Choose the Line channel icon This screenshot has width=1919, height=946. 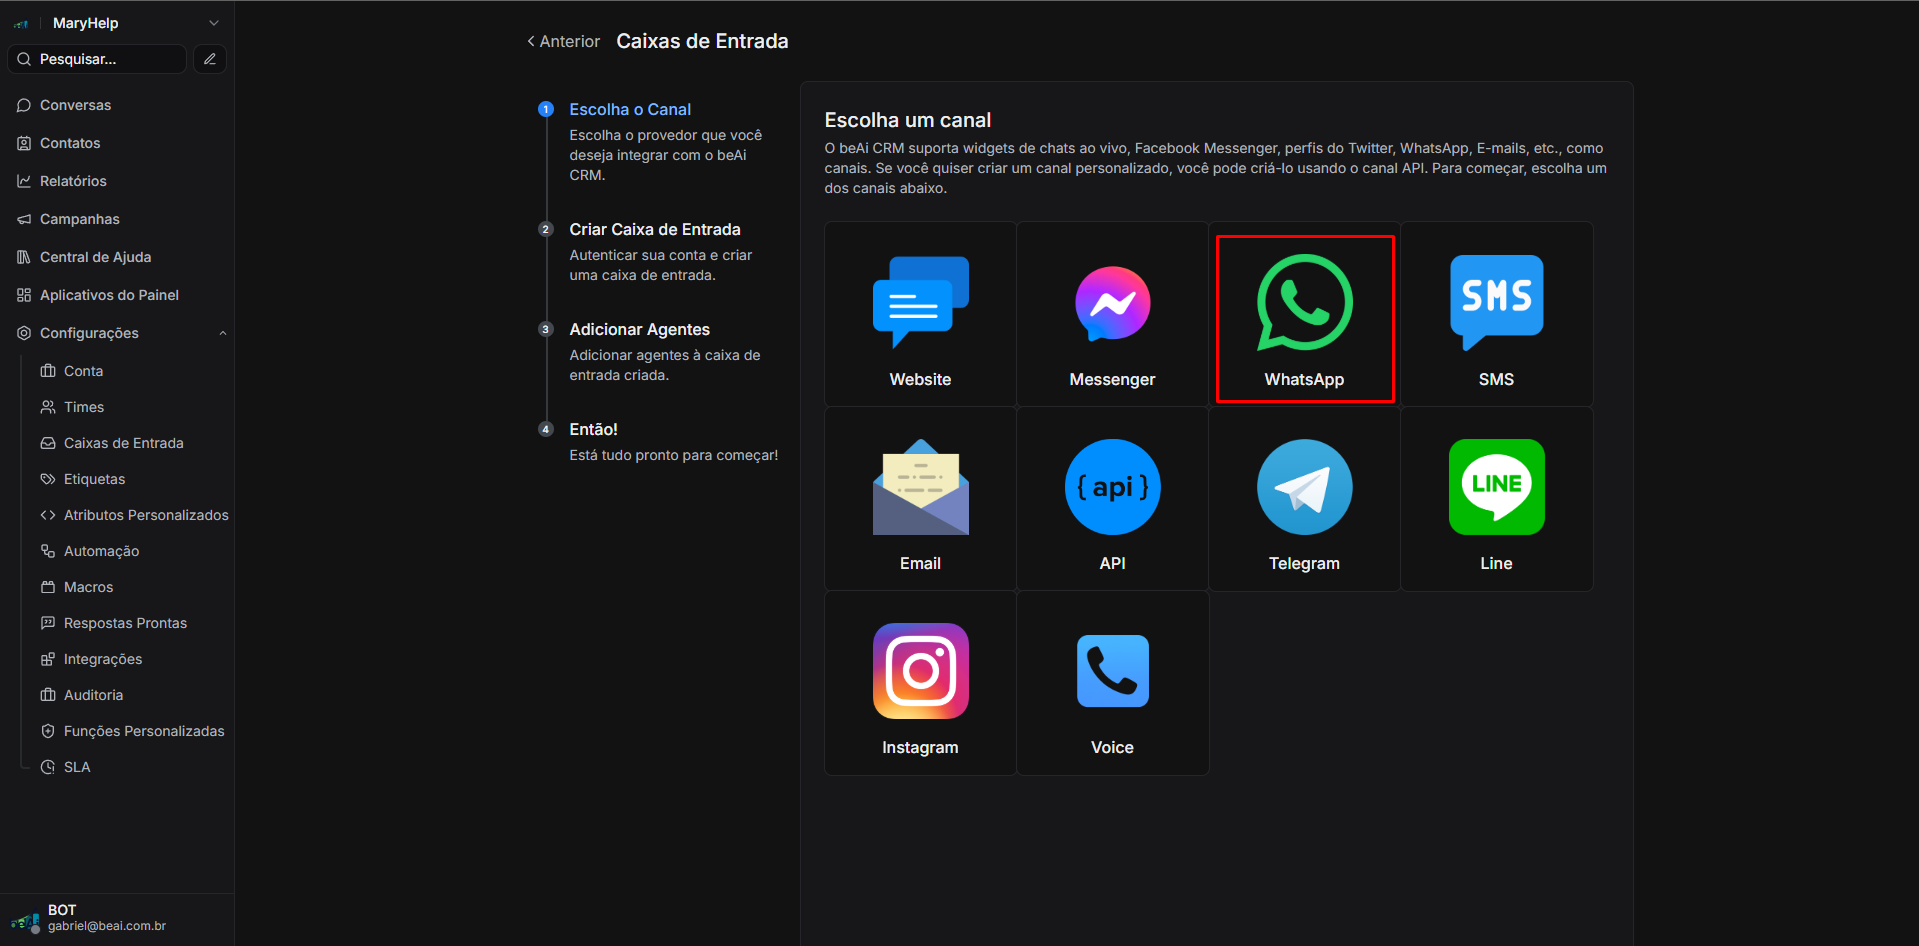pos(1496,487)
